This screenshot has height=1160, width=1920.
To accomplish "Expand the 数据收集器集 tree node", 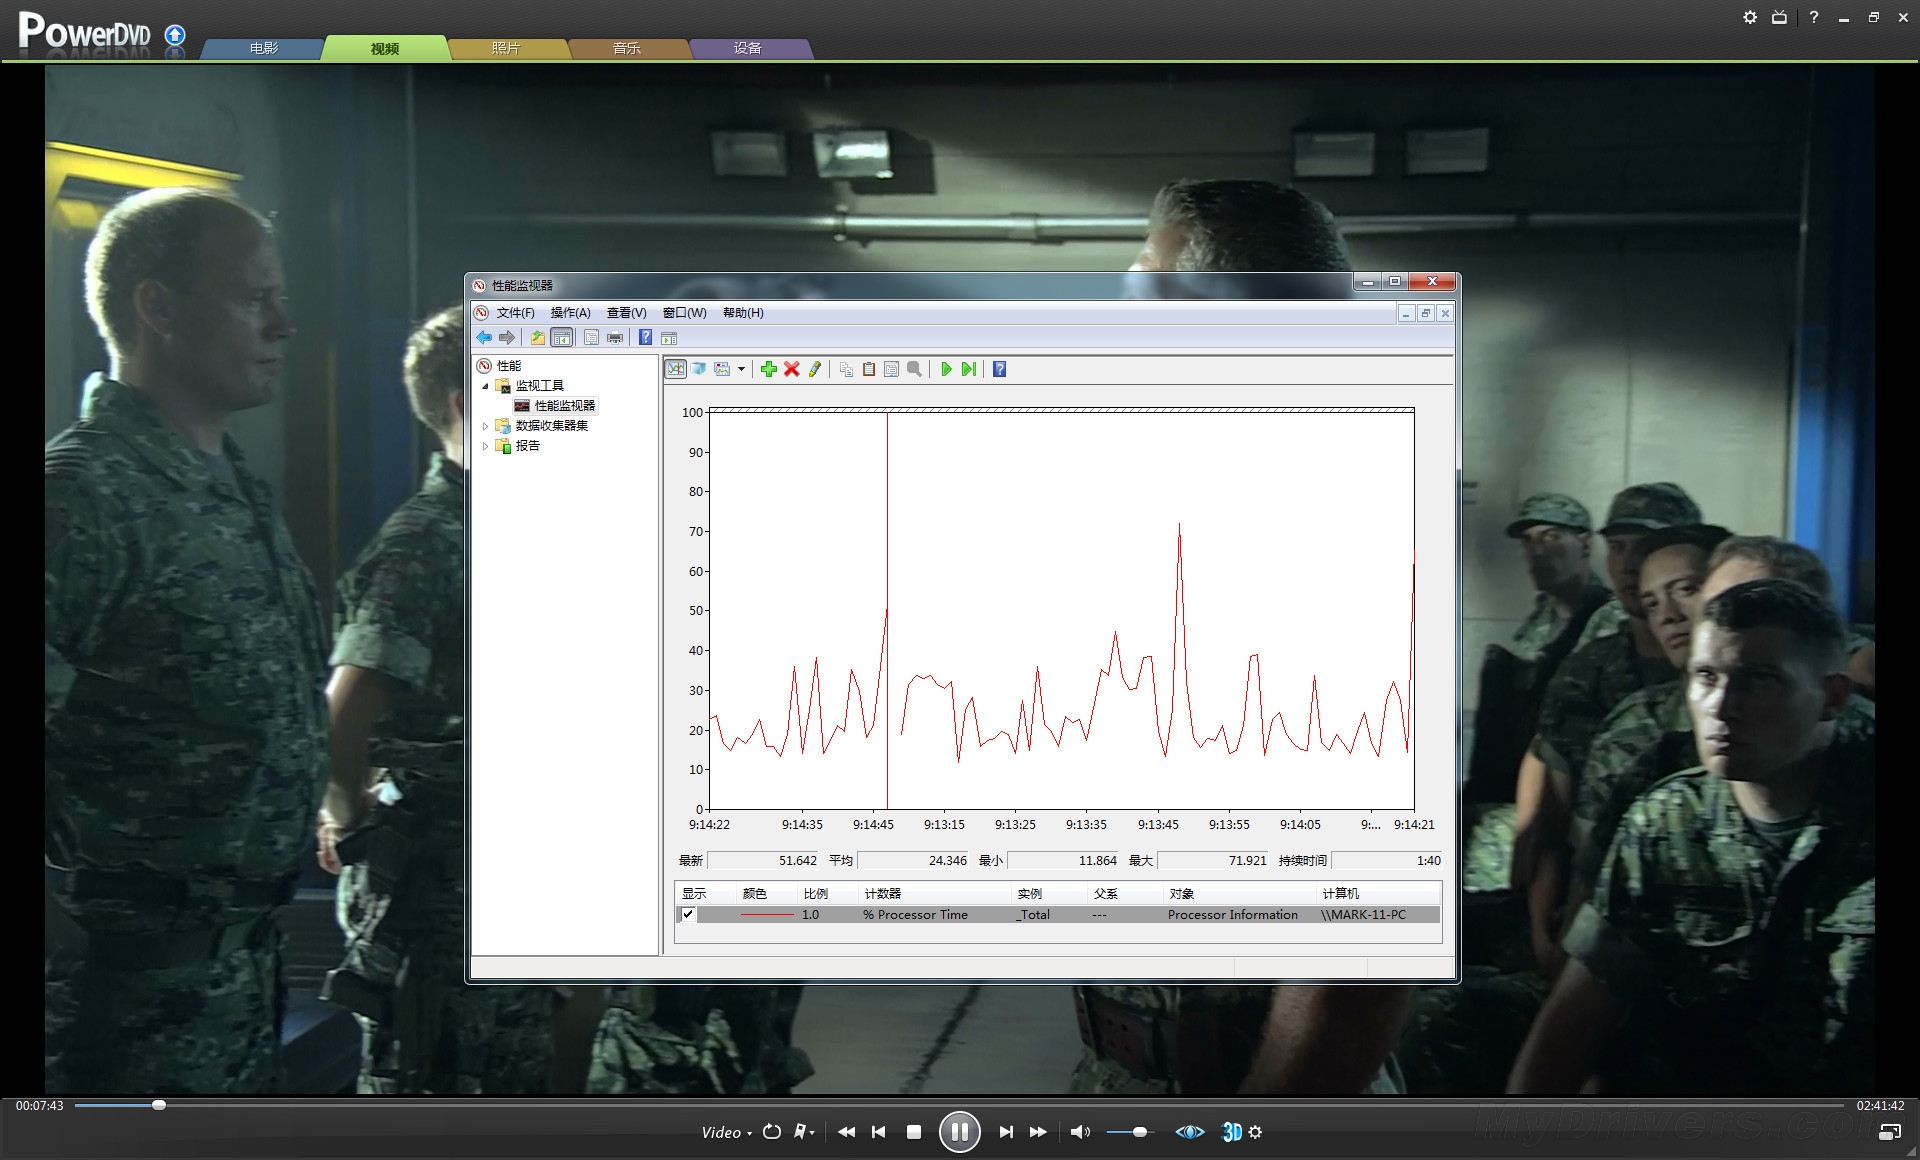I will pyautogui.click(x=486, y=426).
